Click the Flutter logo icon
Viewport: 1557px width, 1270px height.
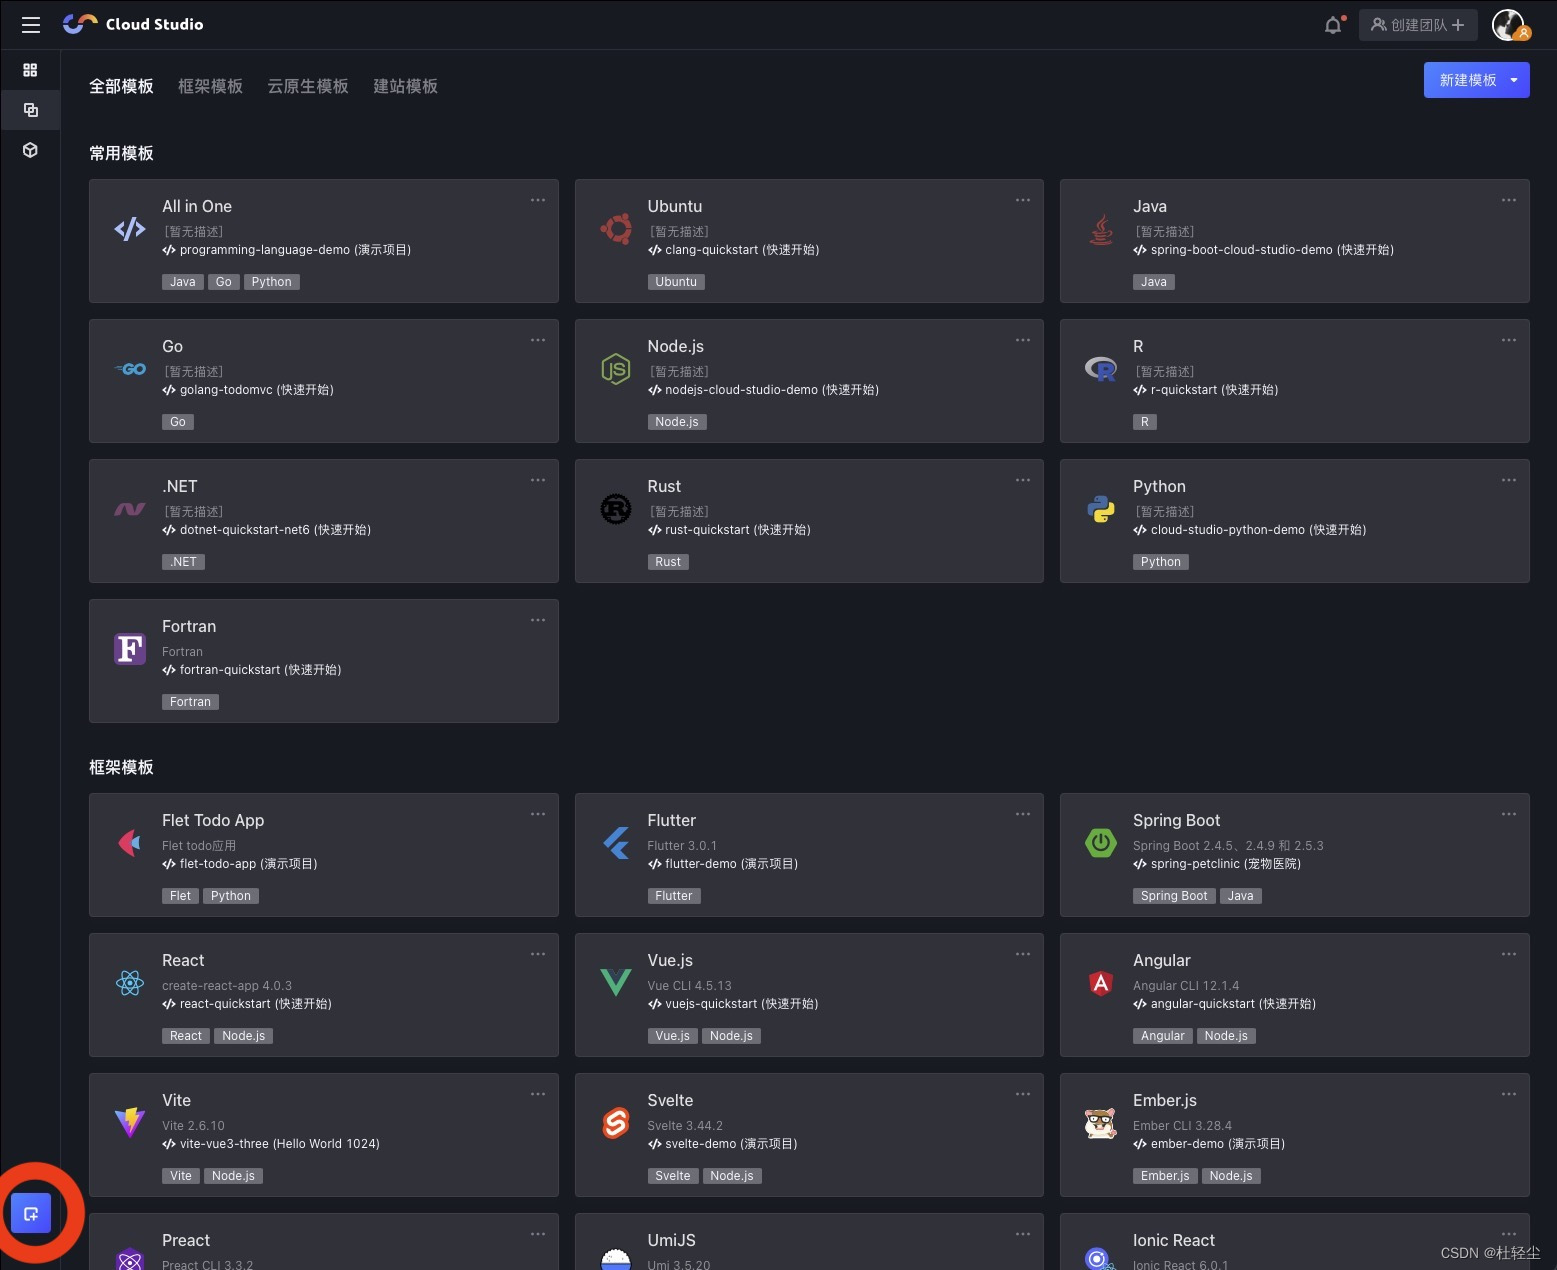pyautogui.click(x=615, y=843)
